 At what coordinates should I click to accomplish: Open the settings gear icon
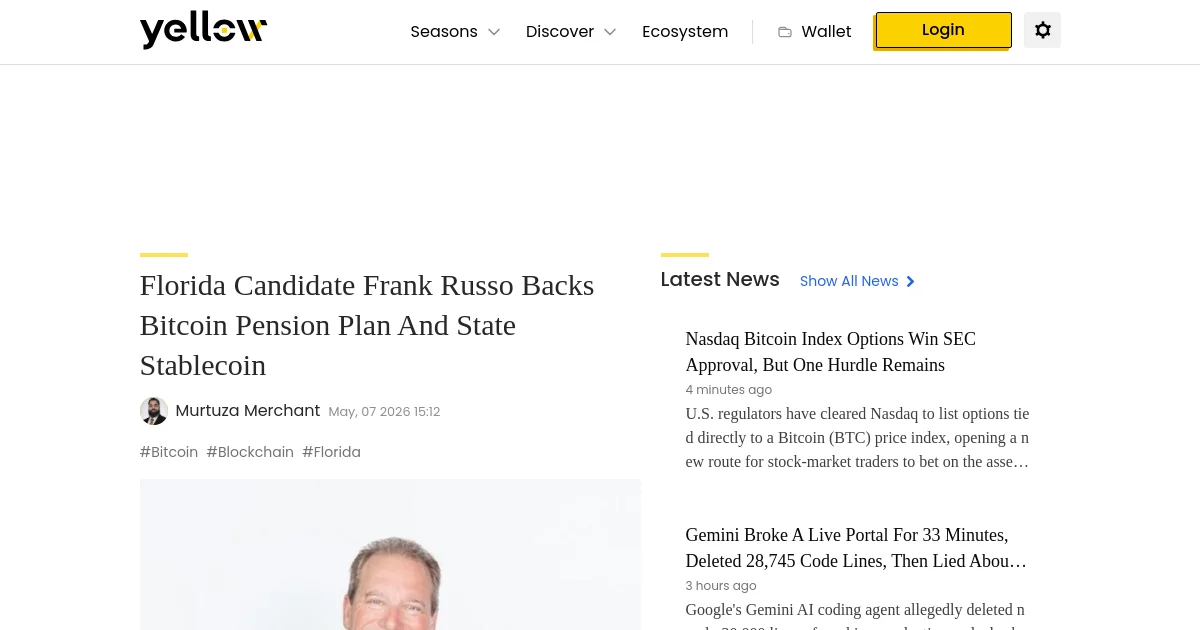tap(1042, 30)
